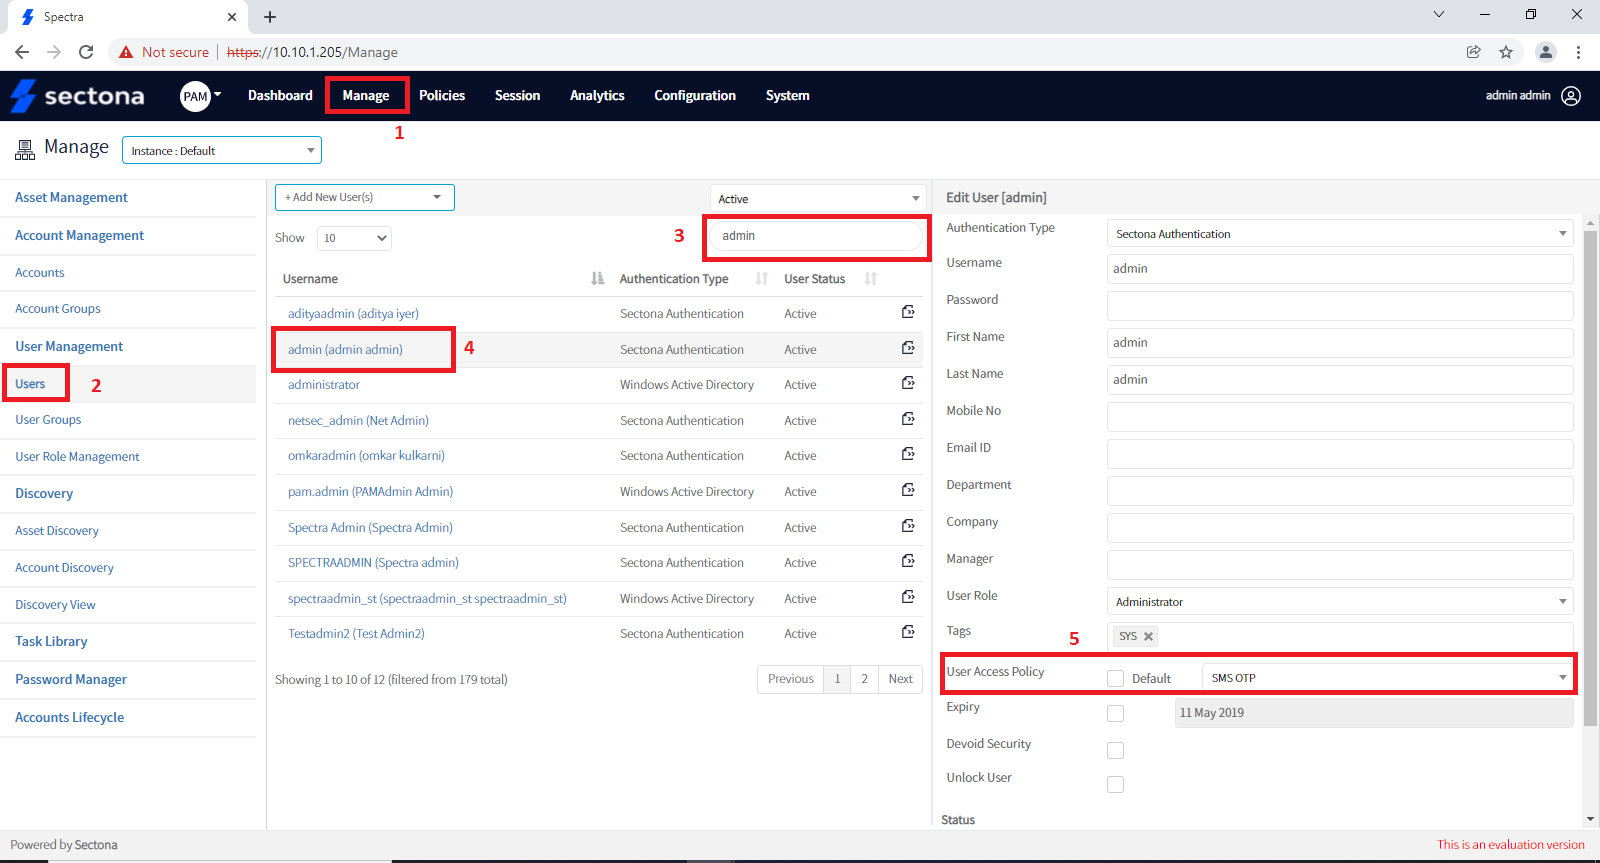Sort the table by Username column
1600x863 pixels.
pos(597,279)
